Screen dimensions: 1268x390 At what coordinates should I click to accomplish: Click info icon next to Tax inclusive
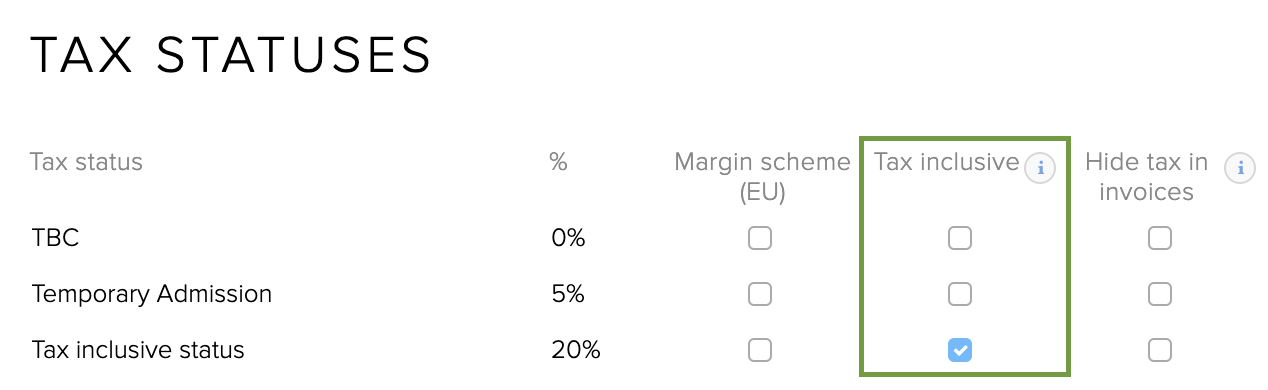click(1040, 168)
